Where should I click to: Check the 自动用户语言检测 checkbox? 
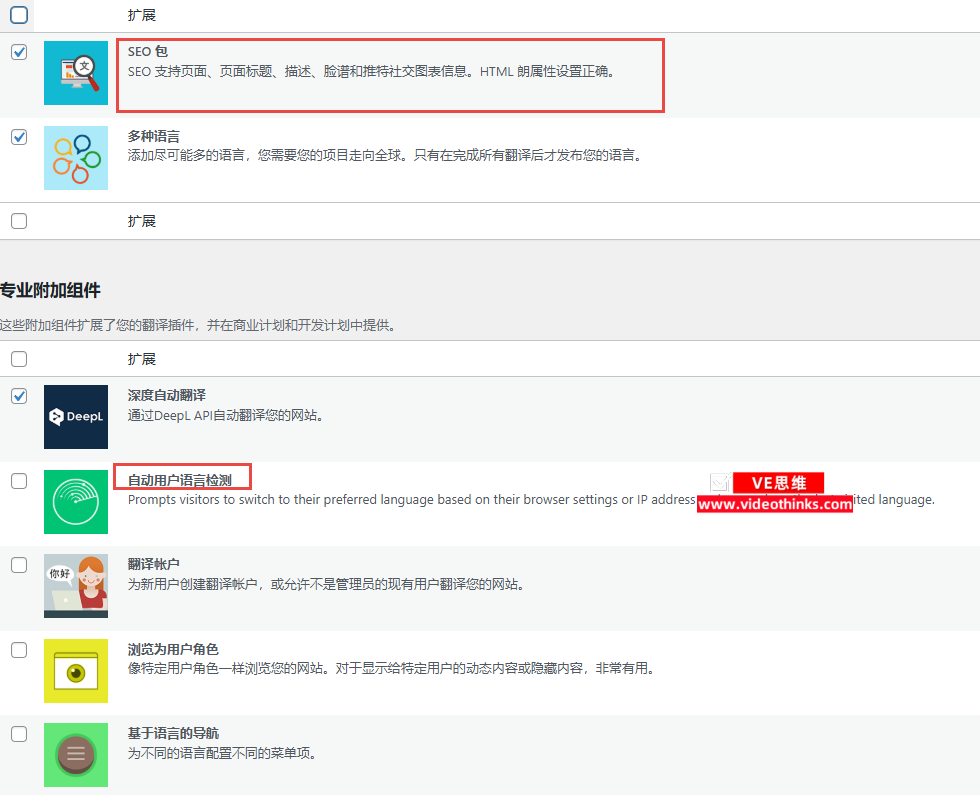[19, 481]
